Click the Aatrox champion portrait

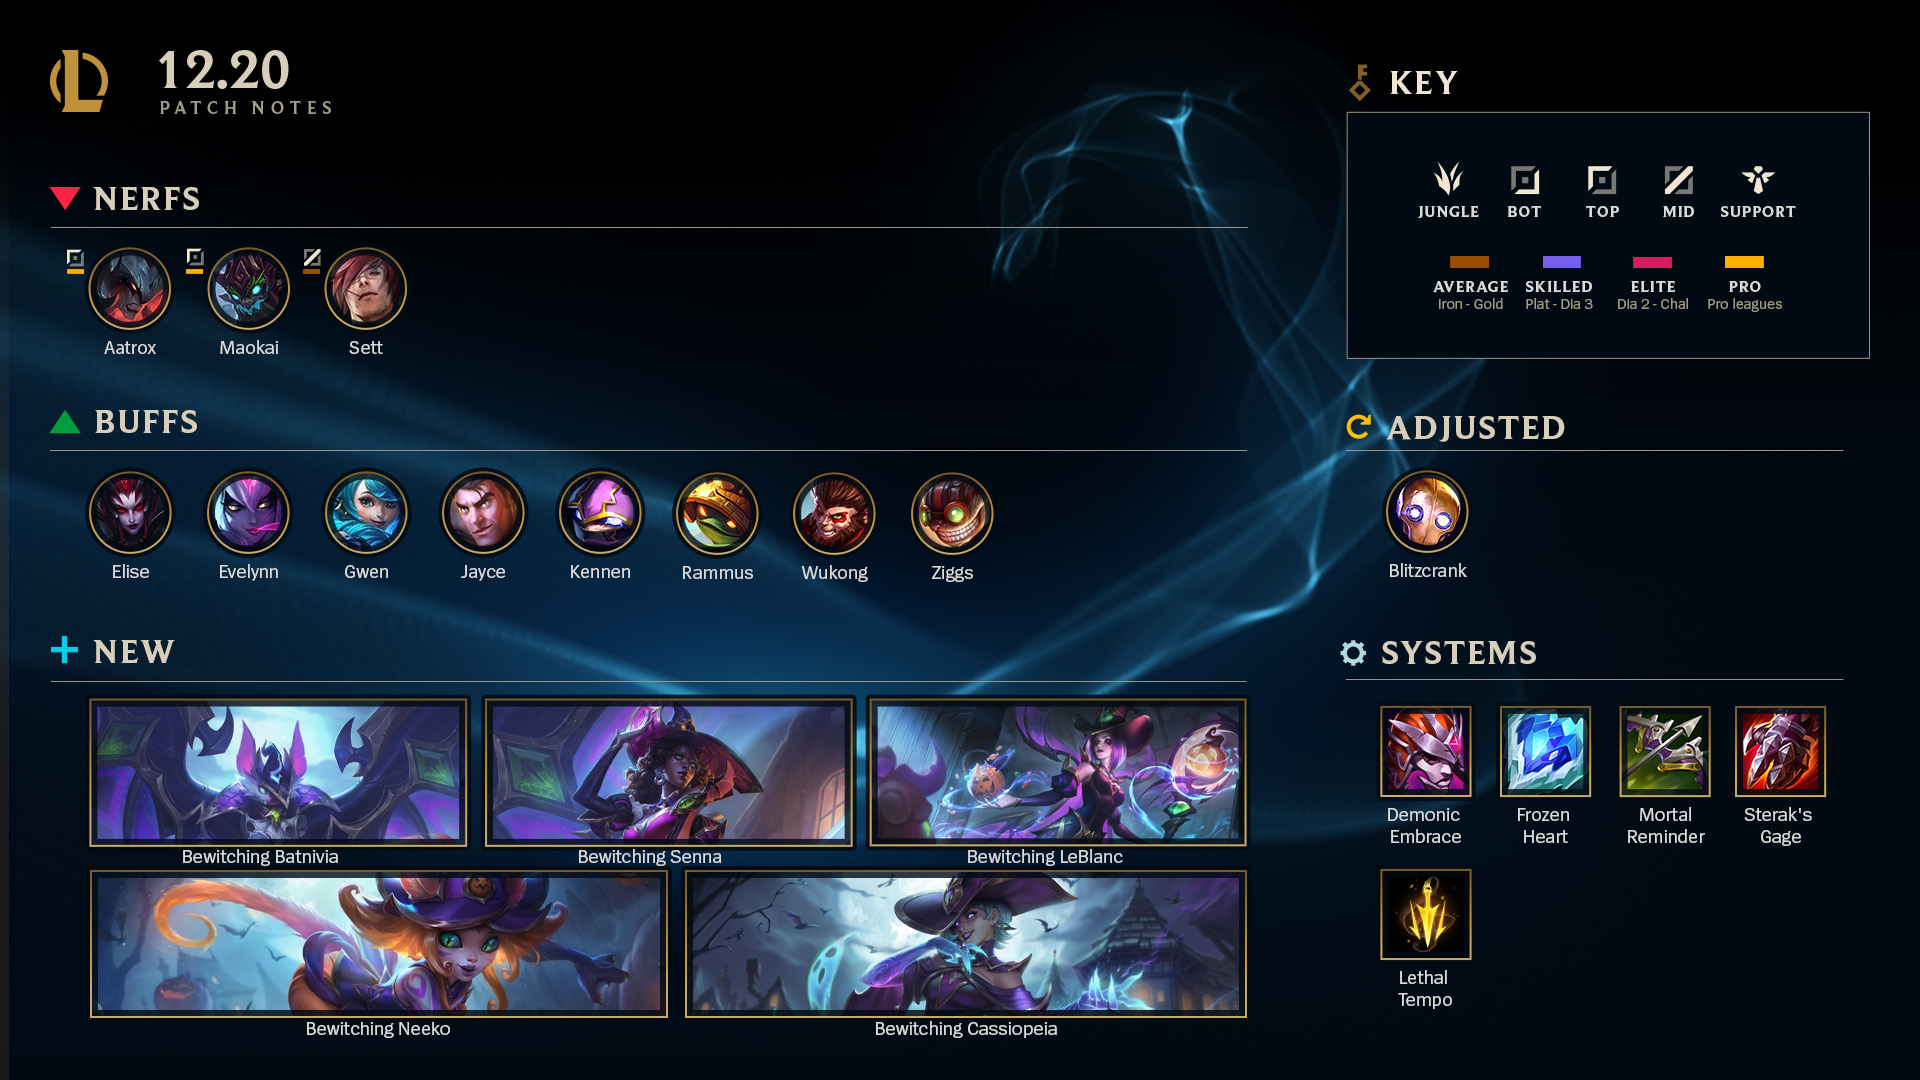click(130, 289)
